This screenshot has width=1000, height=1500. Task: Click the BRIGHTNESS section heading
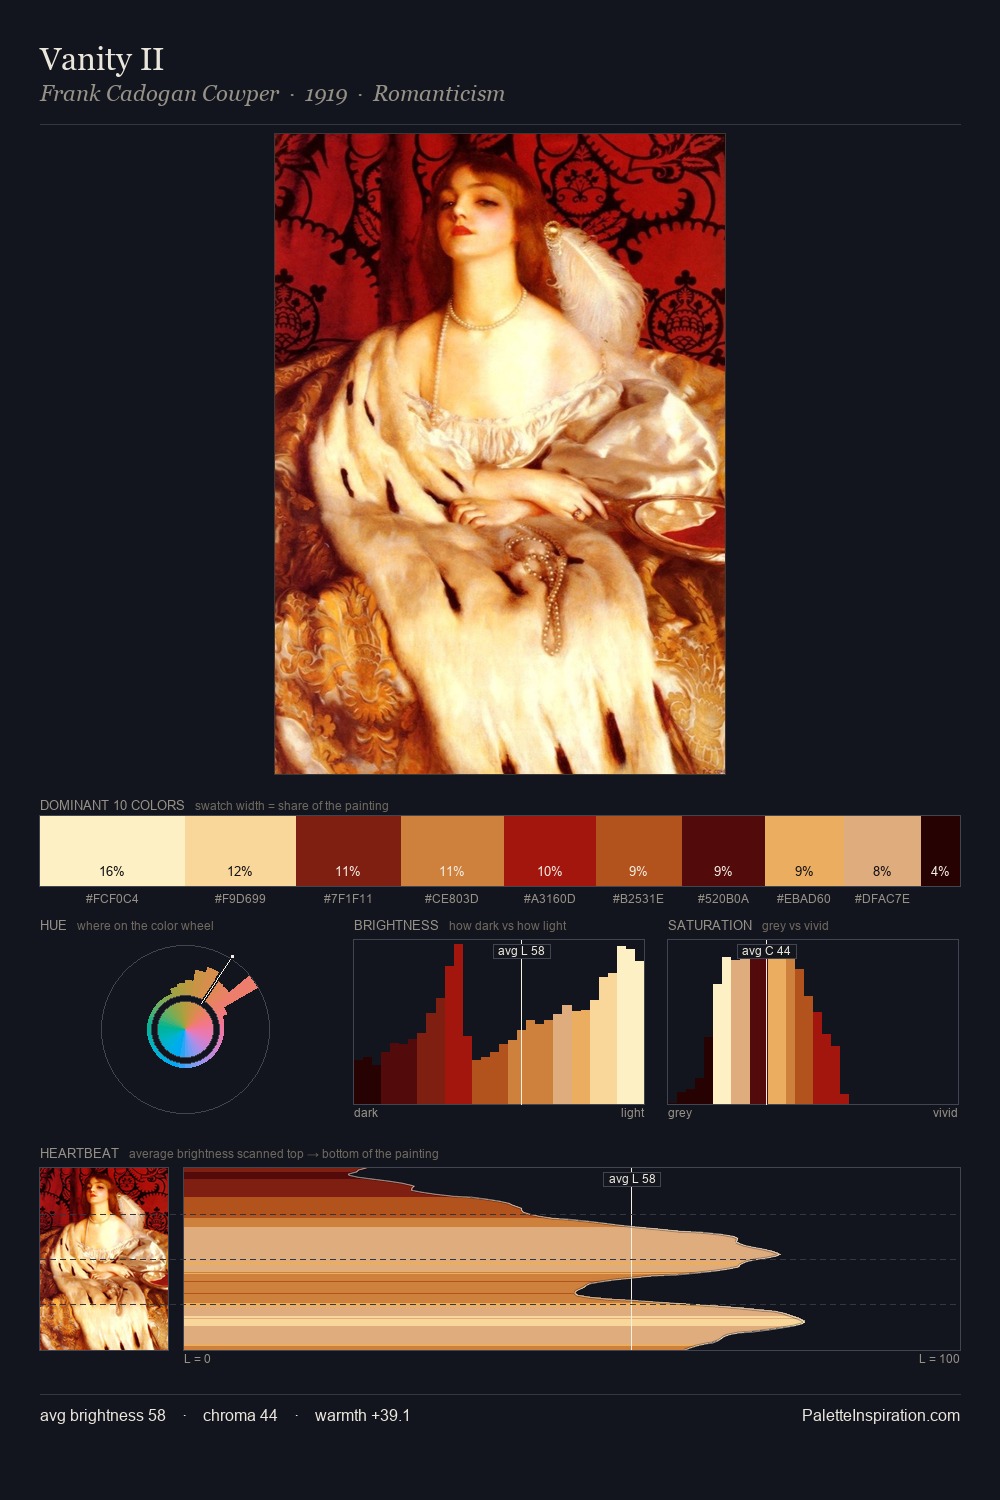click(x=396, y=925)
